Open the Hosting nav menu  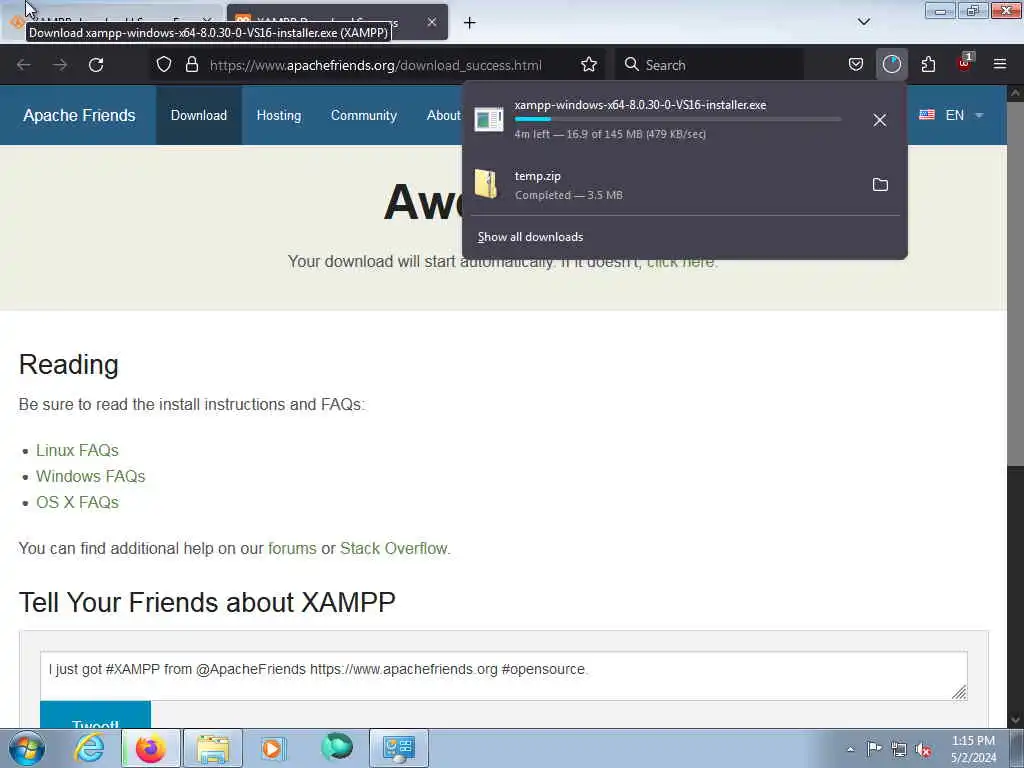click(279, 115)
